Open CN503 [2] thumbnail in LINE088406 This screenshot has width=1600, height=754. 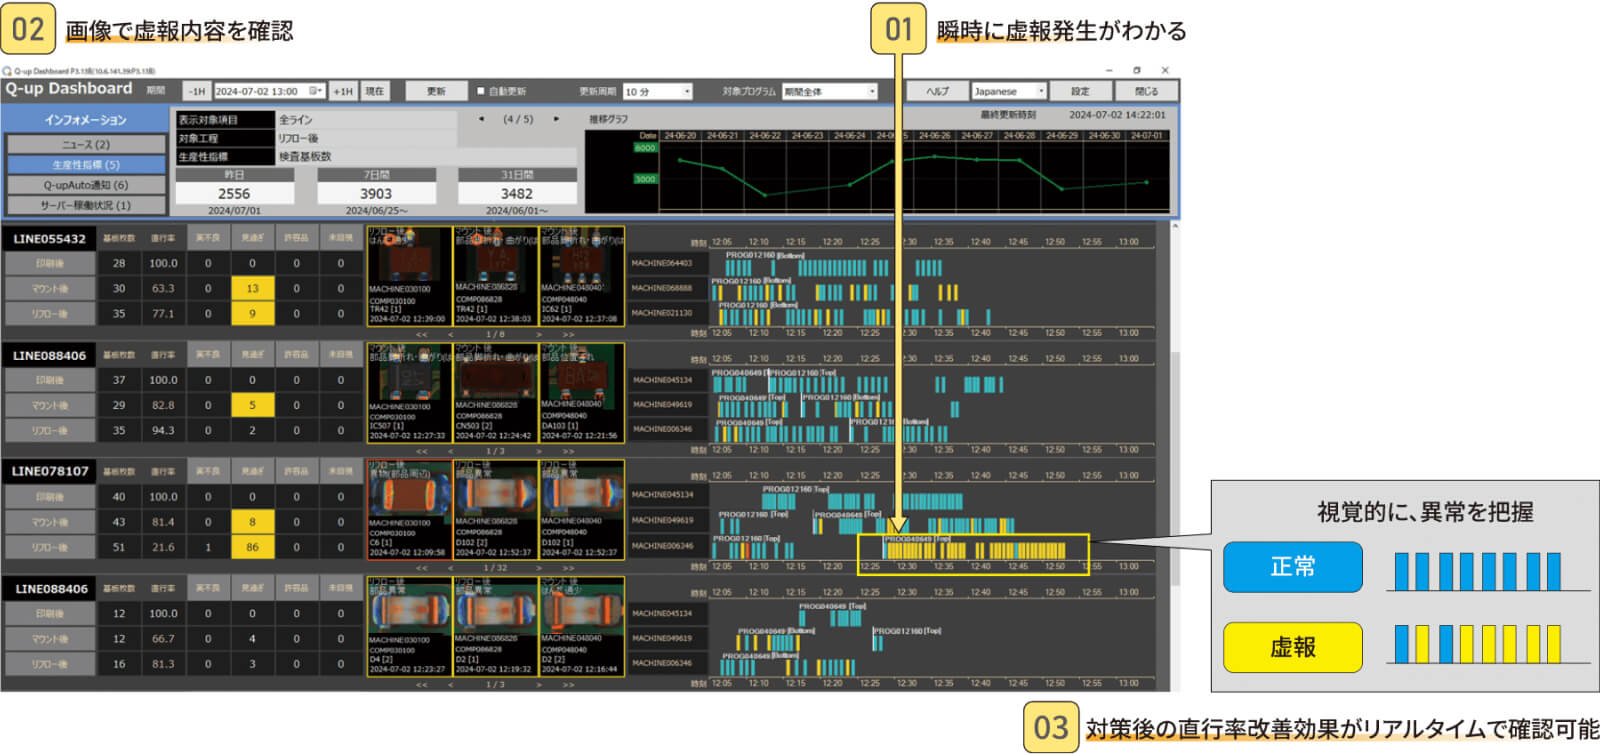tap(496, 393)
